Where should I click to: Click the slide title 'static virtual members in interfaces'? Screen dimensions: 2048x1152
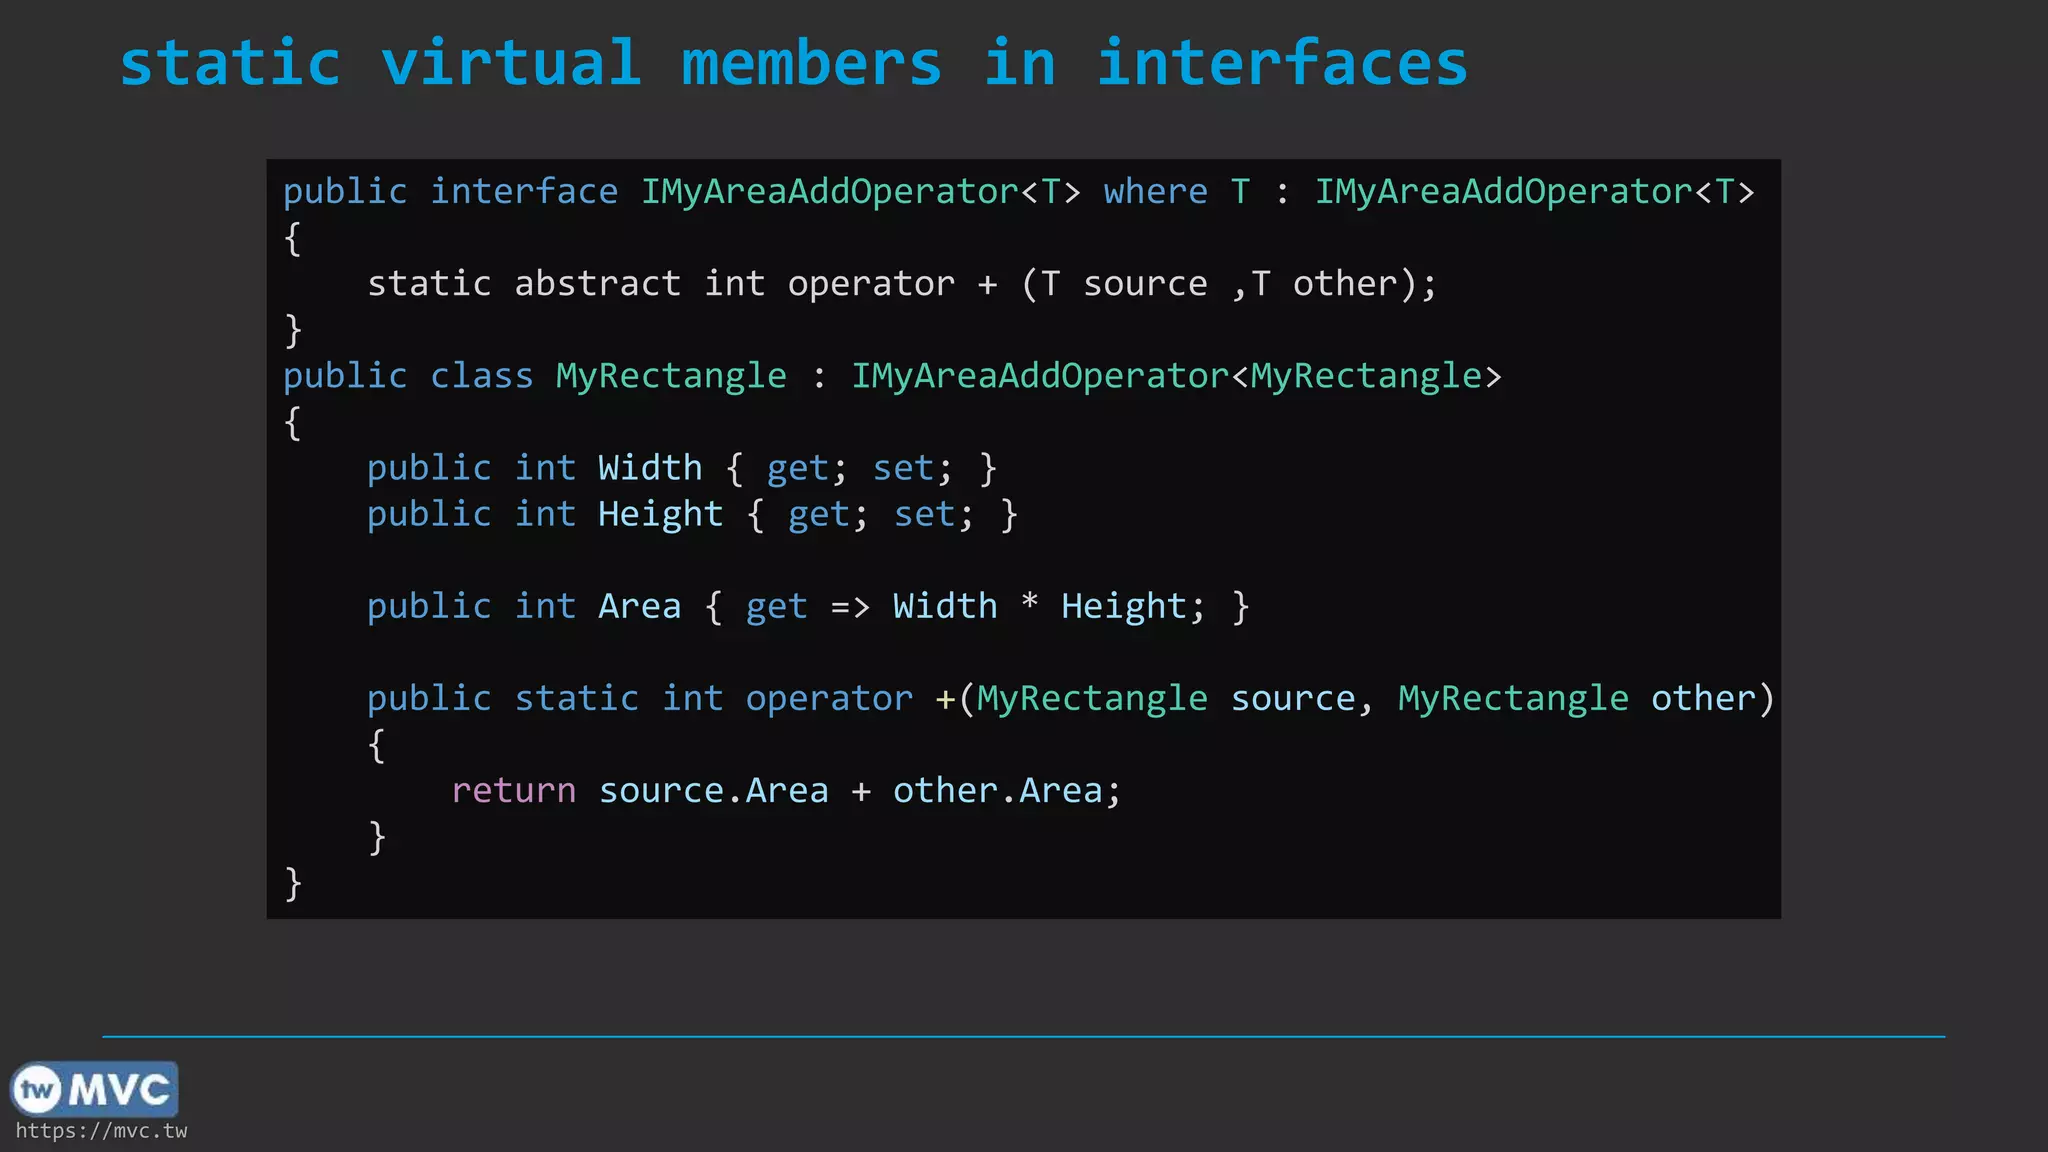tap(794, 63)
